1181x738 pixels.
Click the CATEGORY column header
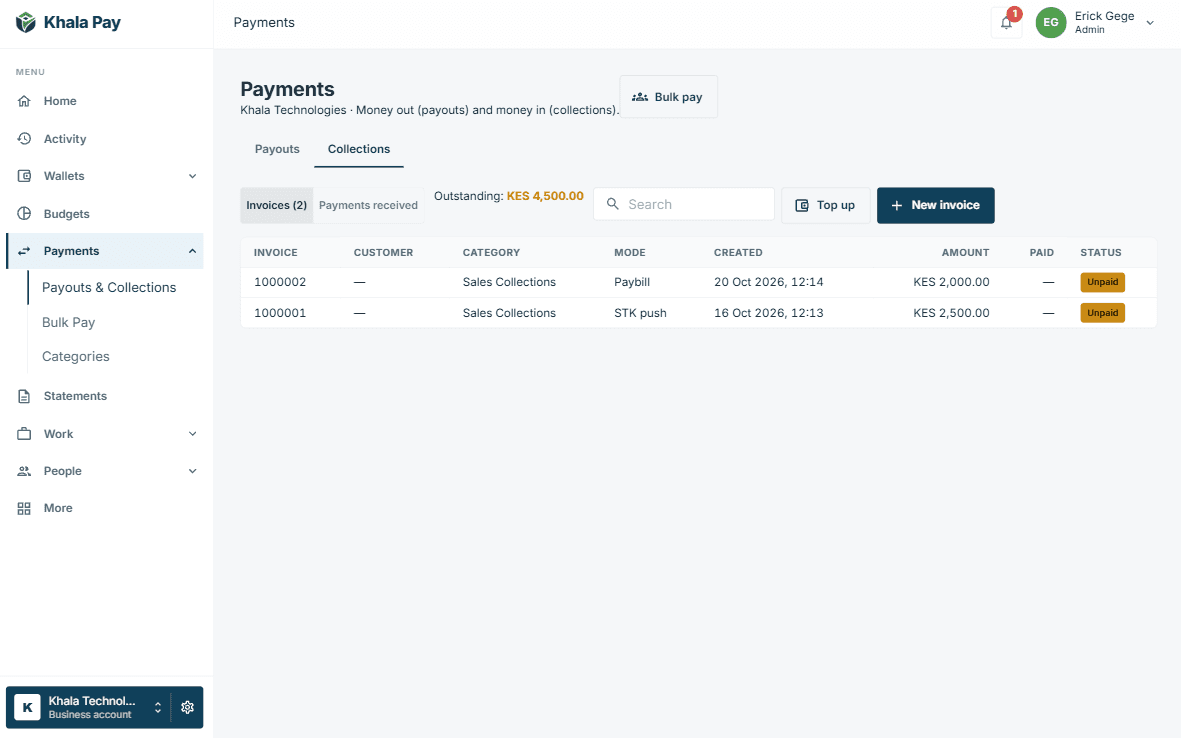click(491, 252)
